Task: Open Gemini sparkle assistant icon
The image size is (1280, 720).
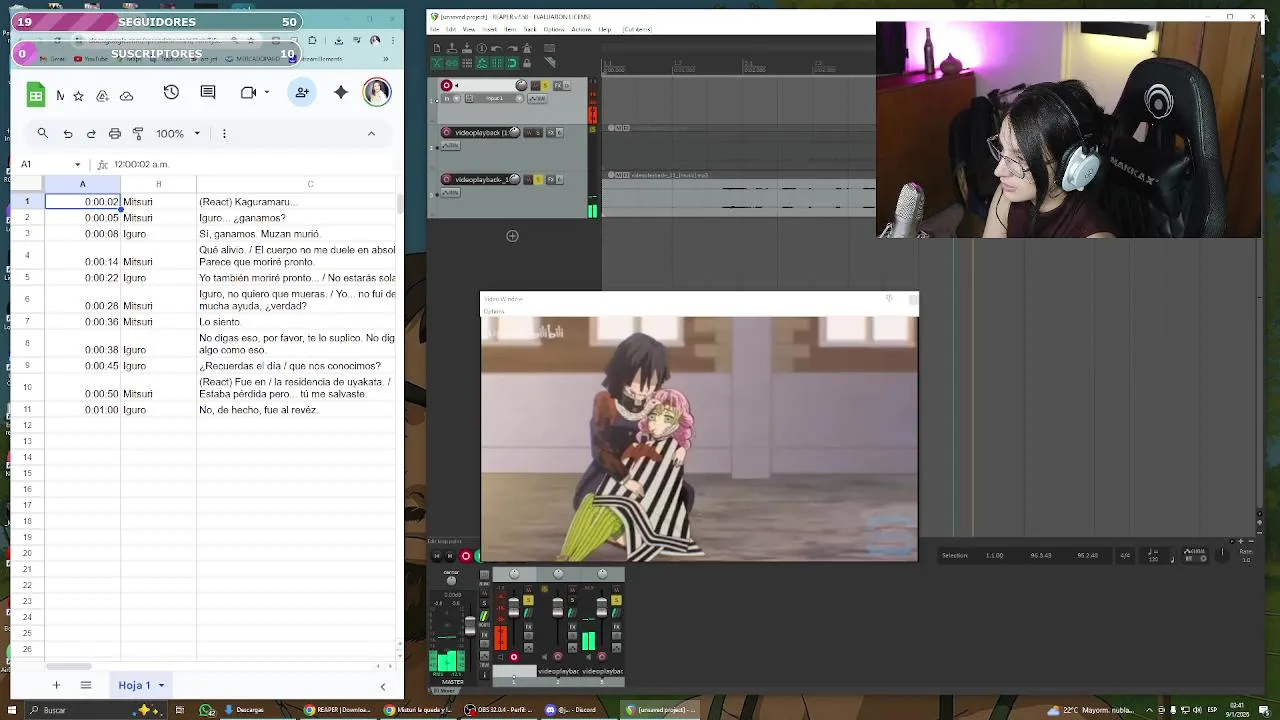Action: tap(341, 92)
